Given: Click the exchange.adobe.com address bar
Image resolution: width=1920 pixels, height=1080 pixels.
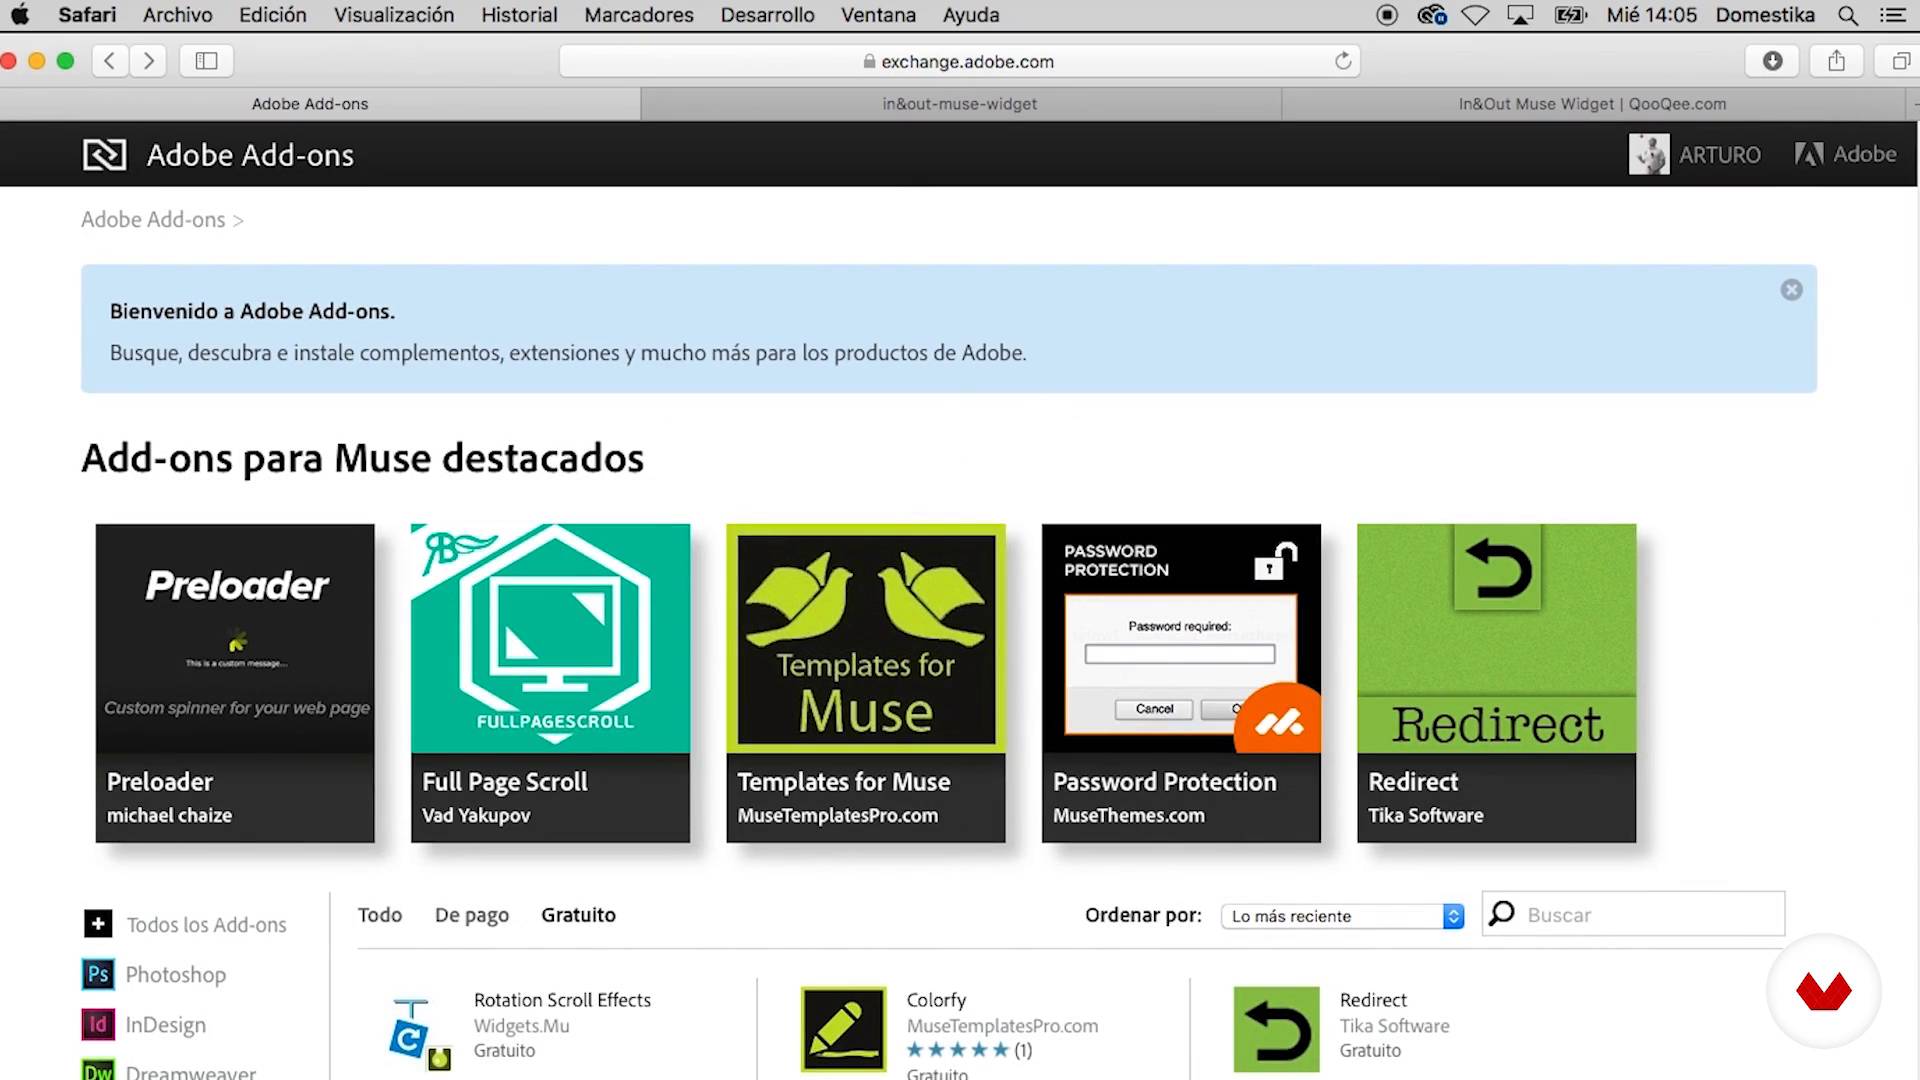Looking at the screenshot, I should point(958,61).
